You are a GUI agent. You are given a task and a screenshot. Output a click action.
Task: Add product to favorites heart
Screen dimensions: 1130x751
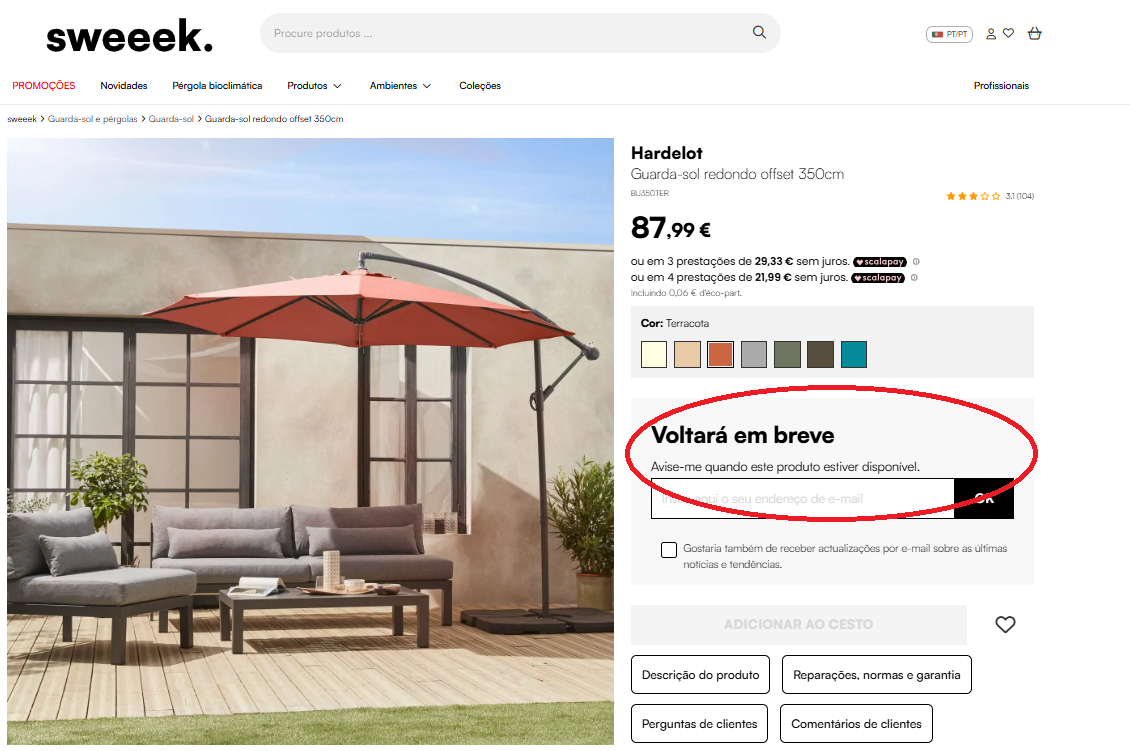tap(1005, 624)
